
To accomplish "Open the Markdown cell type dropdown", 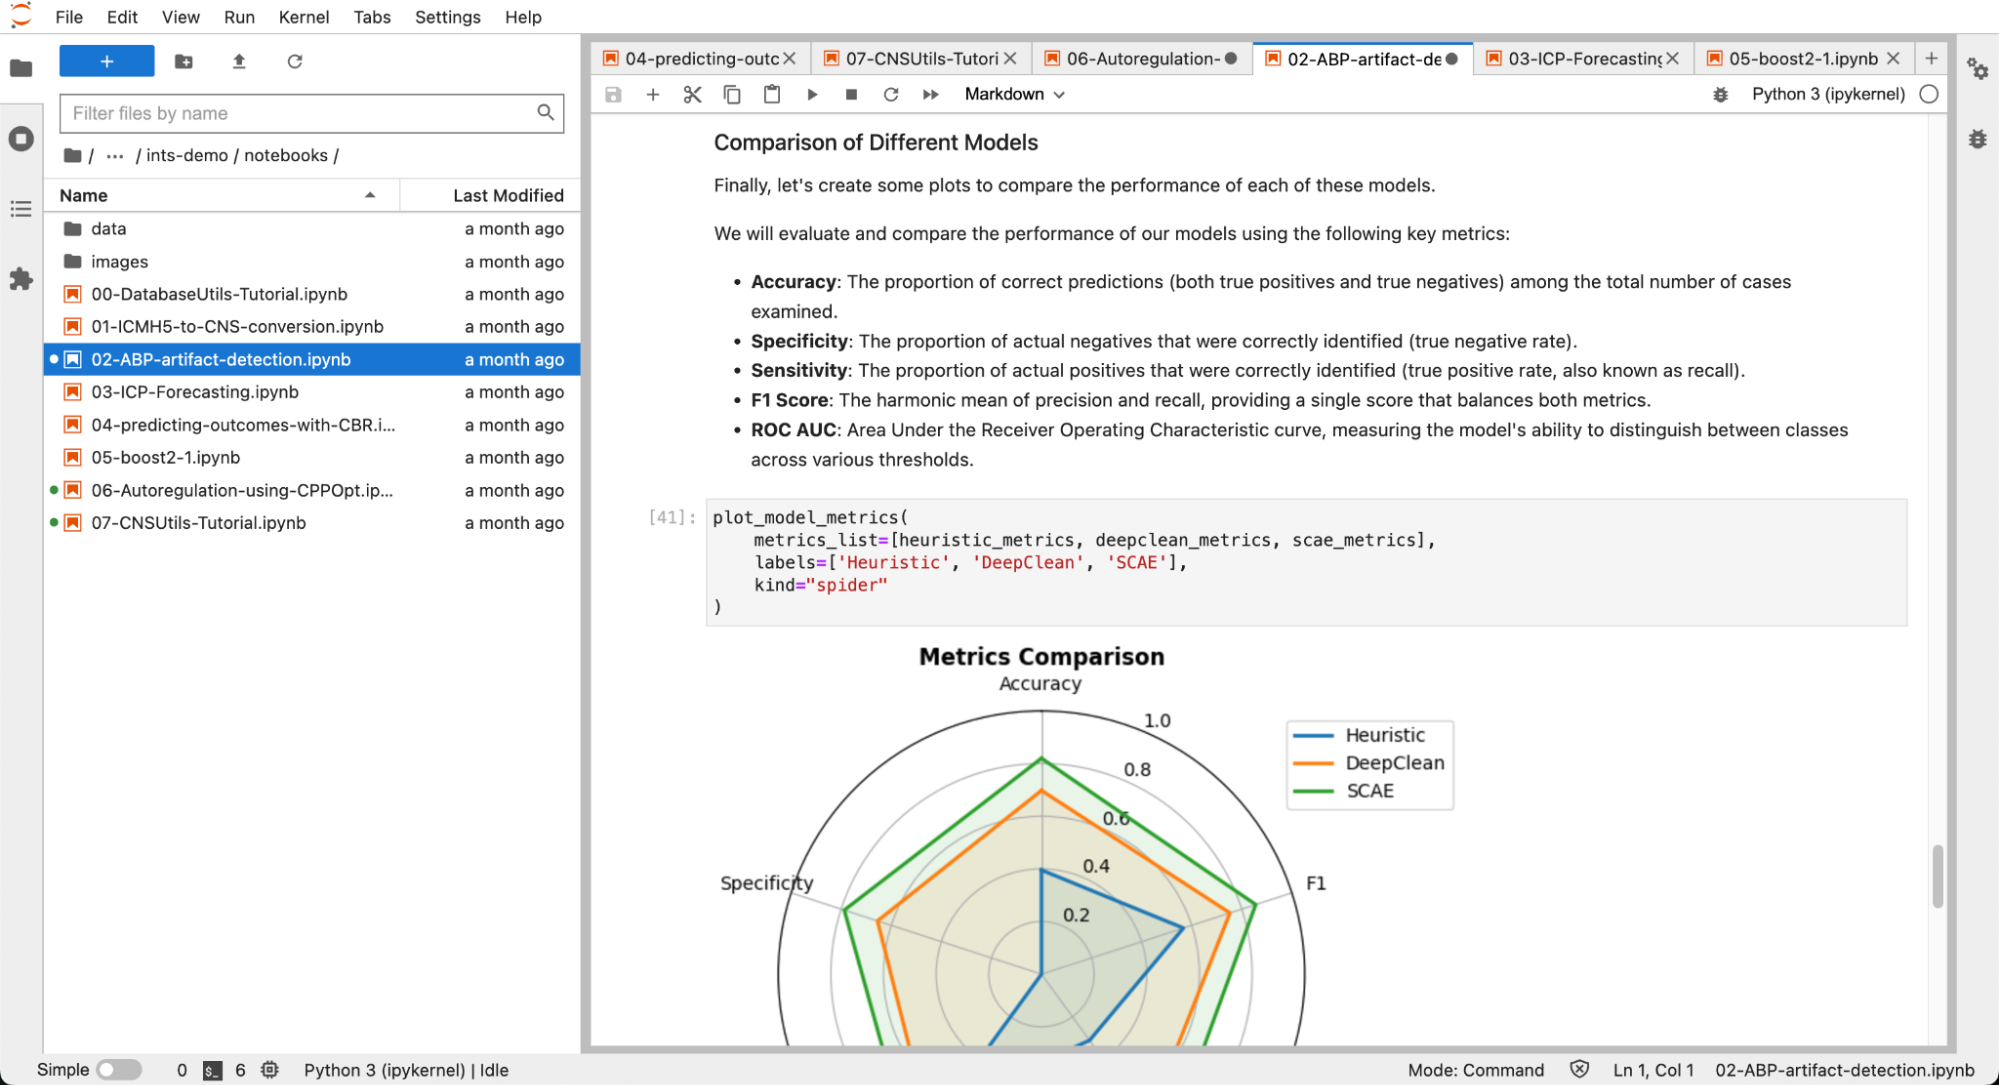I will click(x=1014, y=94).
